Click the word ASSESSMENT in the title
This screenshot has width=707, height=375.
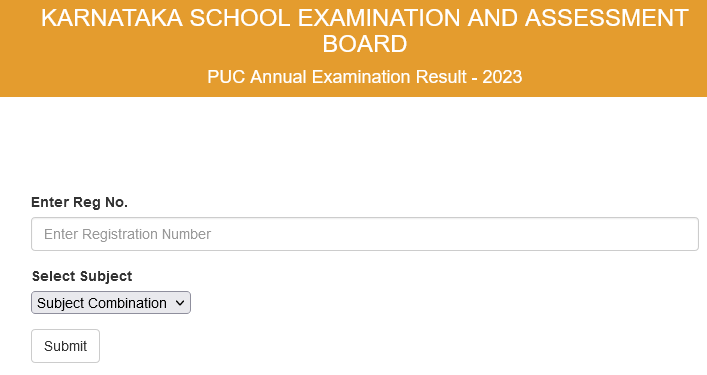606,18
